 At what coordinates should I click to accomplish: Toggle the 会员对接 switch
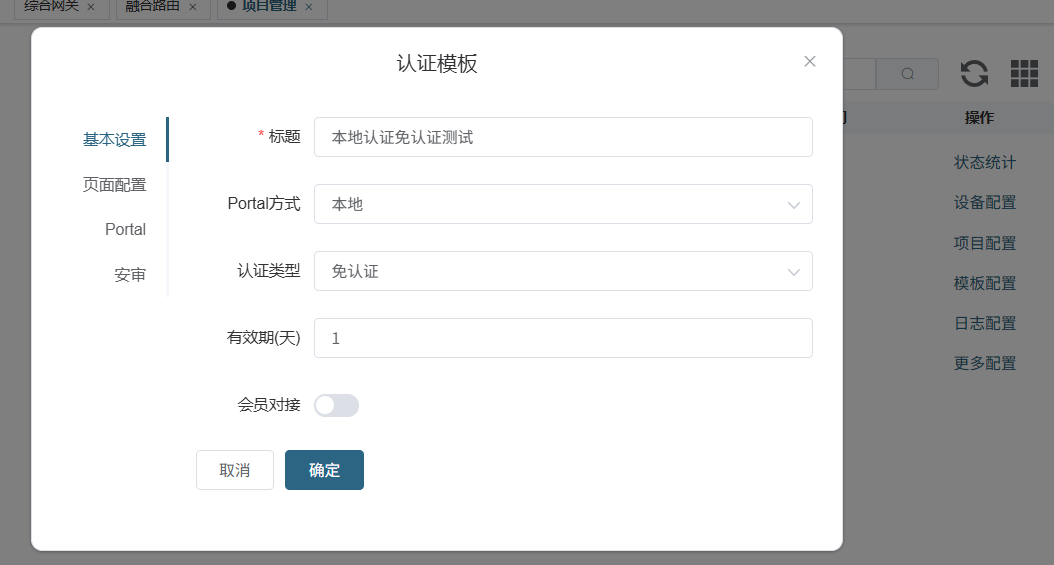coord(336,405)
